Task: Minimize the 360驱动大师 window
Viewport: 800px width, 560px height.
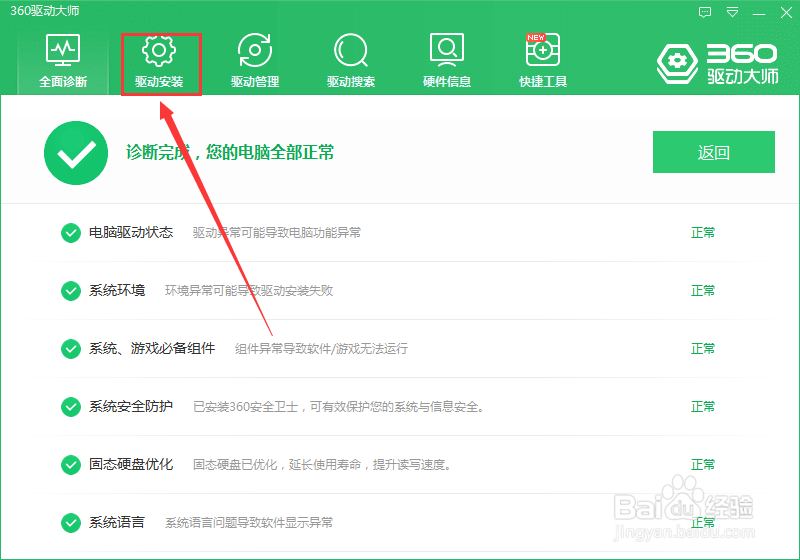Action: [x=759, y=12]
